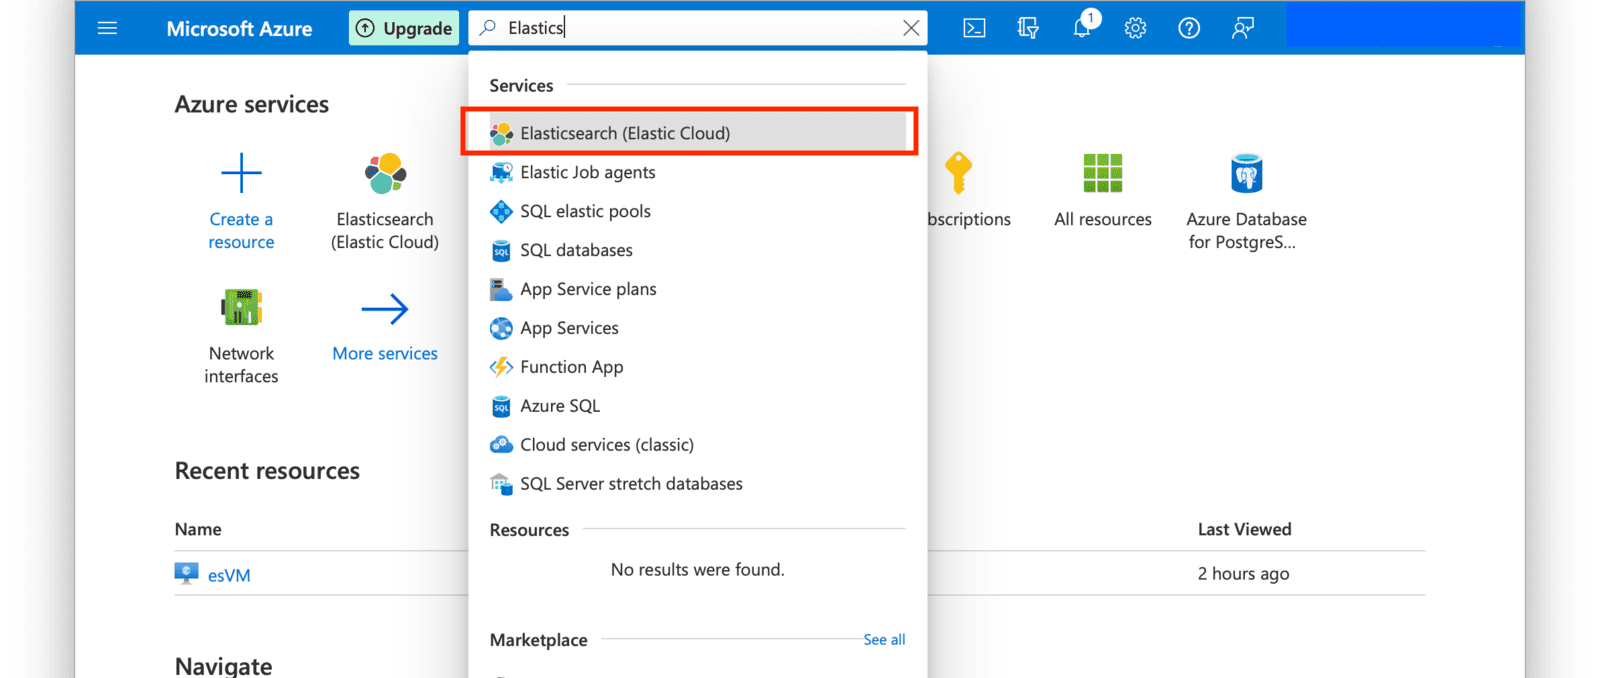Open the Help question mark icon
1600x678 pixels.
[1189, 28]
